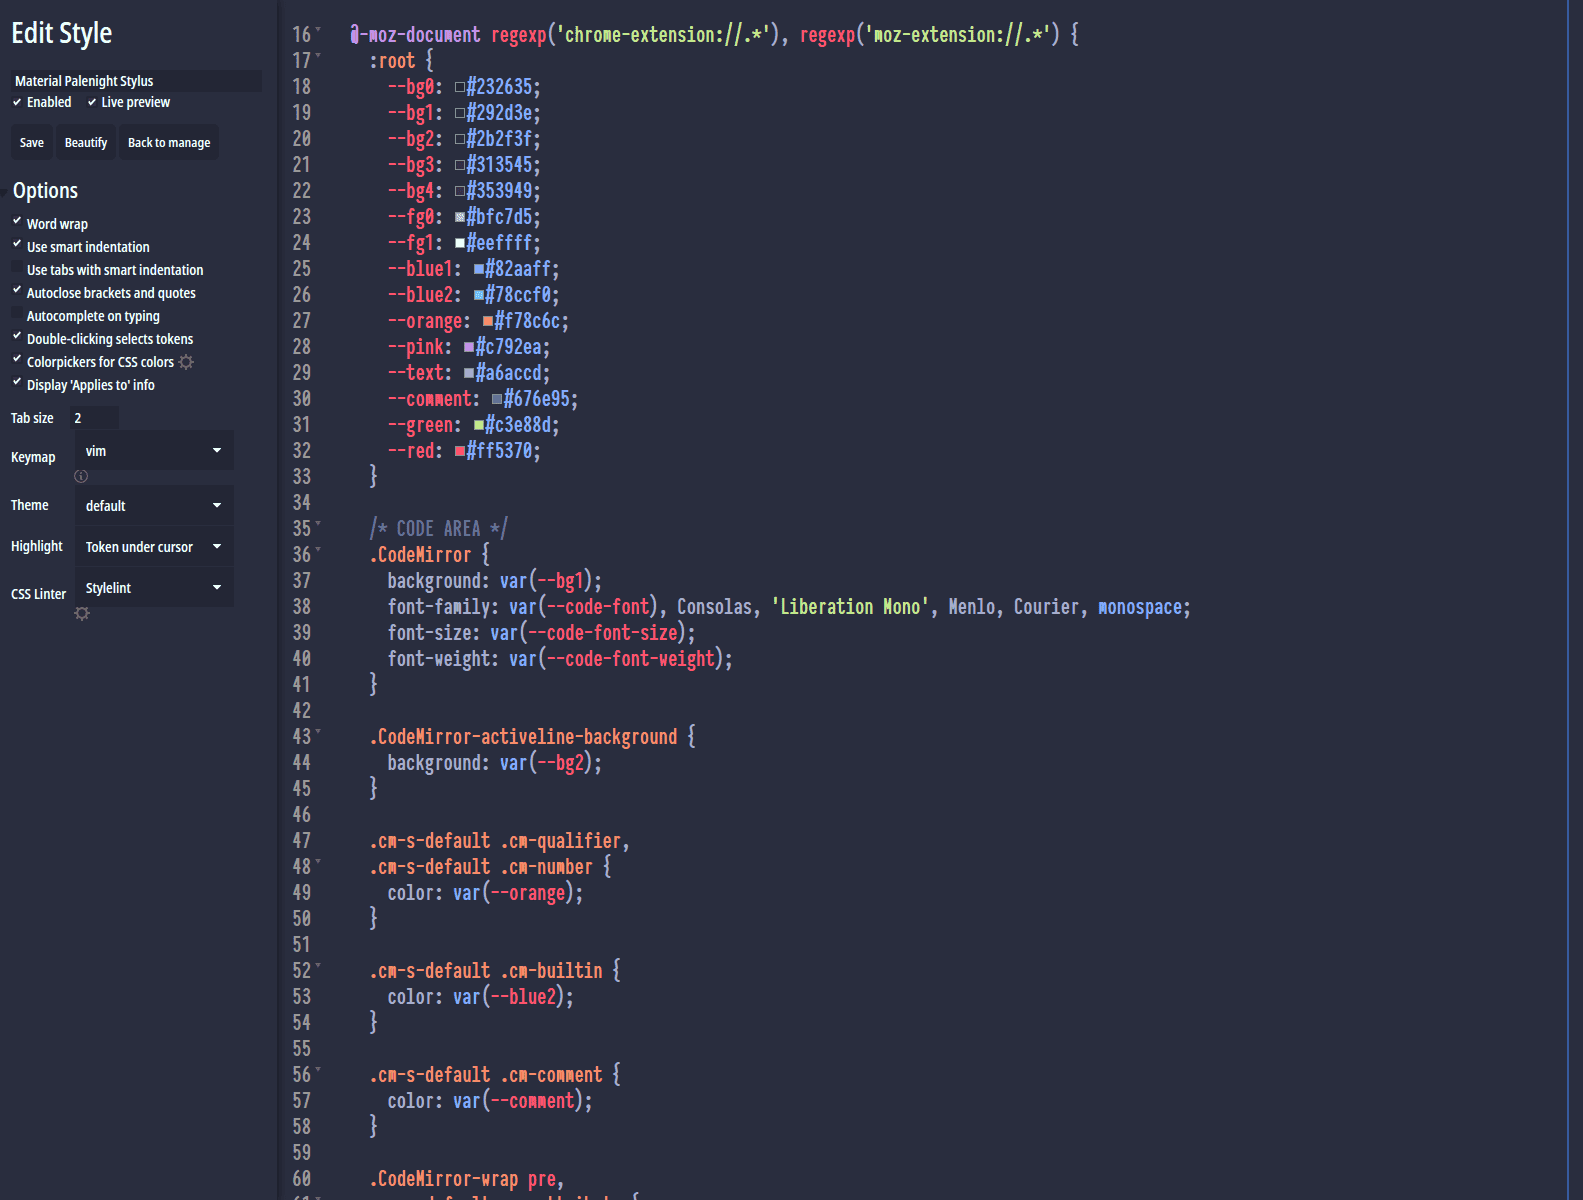Toggle the Live preview checkbox

(x=92, y=102)
